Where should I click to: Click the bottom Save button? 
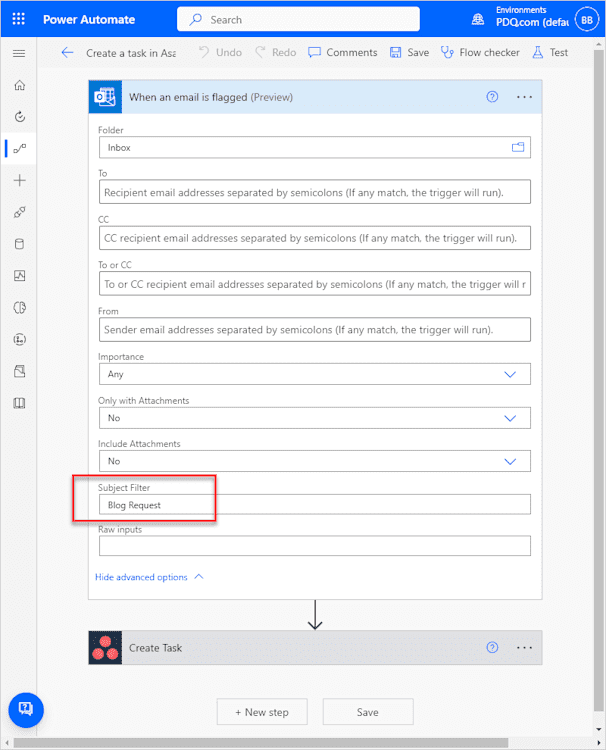pos(368,712)
